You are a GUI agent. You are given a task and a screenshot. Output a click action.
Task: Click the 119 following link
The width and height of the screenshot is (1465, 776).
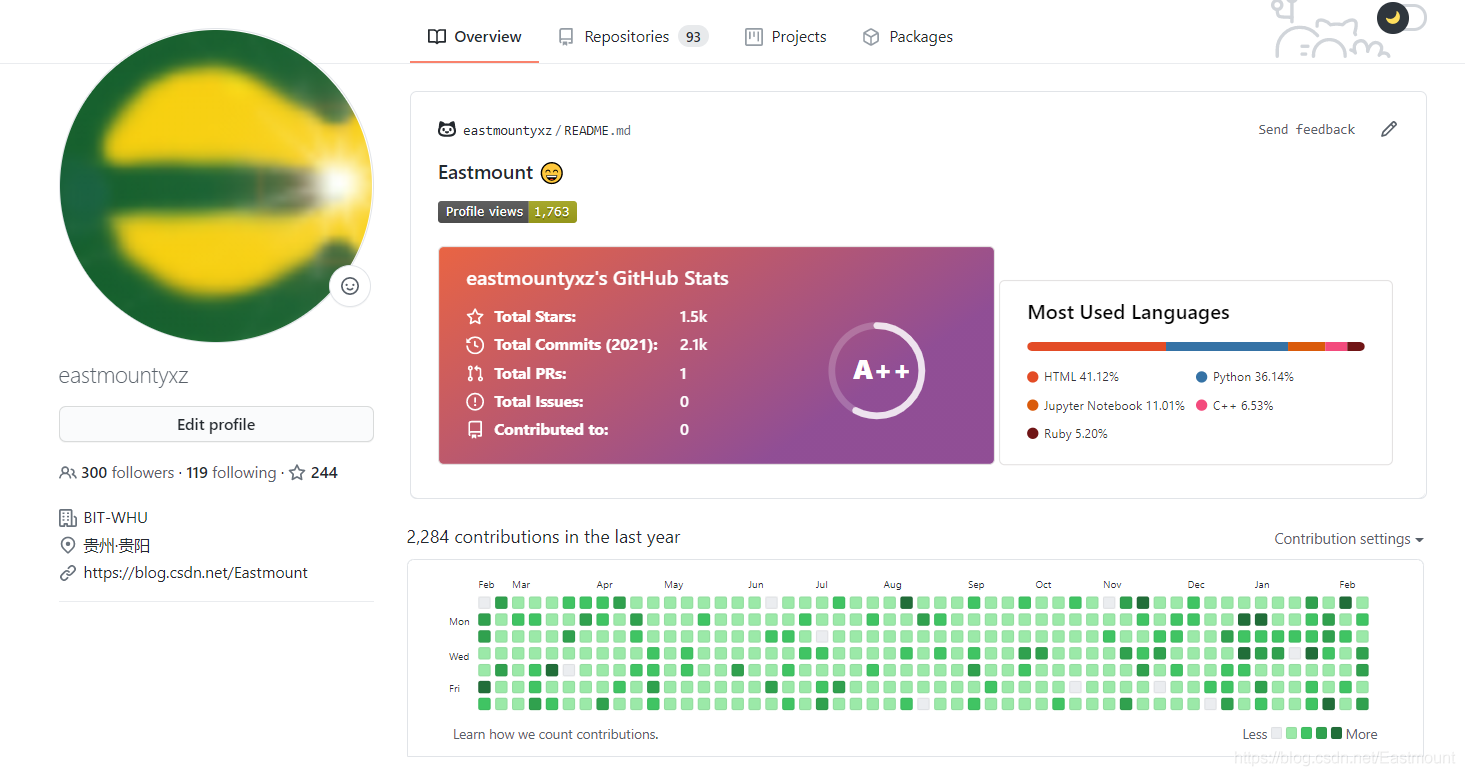click(x=231, y=473)
